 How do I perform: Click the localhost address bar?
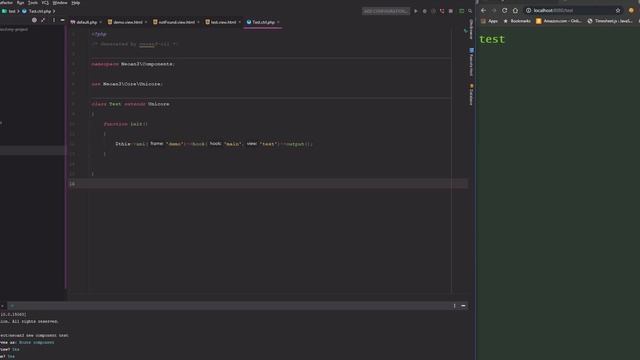[x=573, y=11]
